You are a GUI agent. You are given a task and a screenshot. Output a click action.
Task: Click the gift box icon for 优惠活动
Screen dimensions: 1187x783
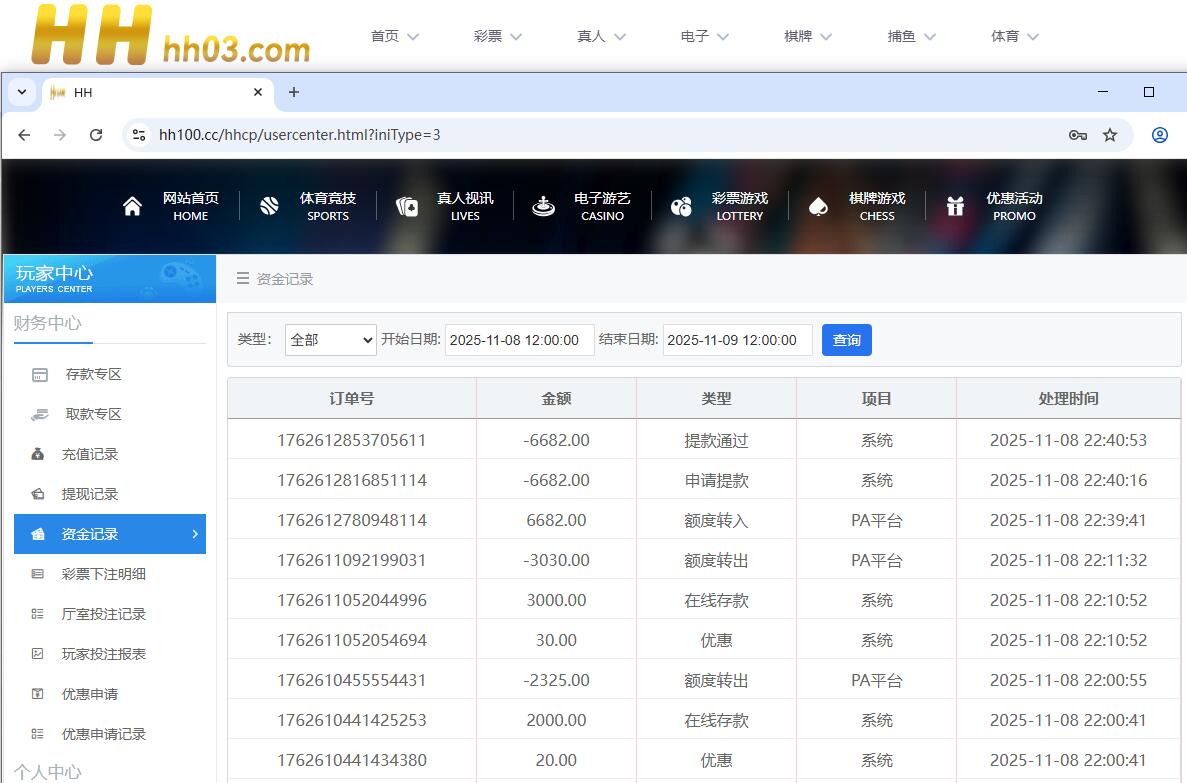[955, 206]
